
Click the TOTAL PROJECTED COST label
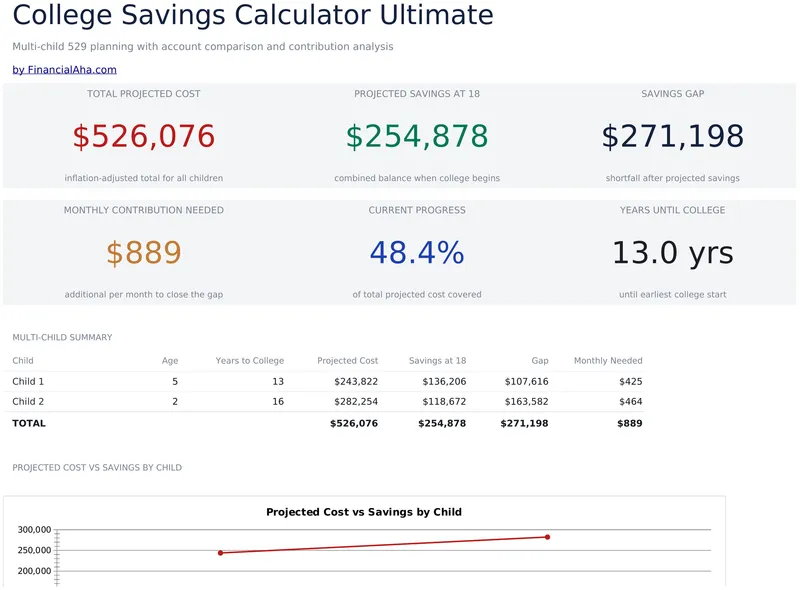[x=143, y=94]
